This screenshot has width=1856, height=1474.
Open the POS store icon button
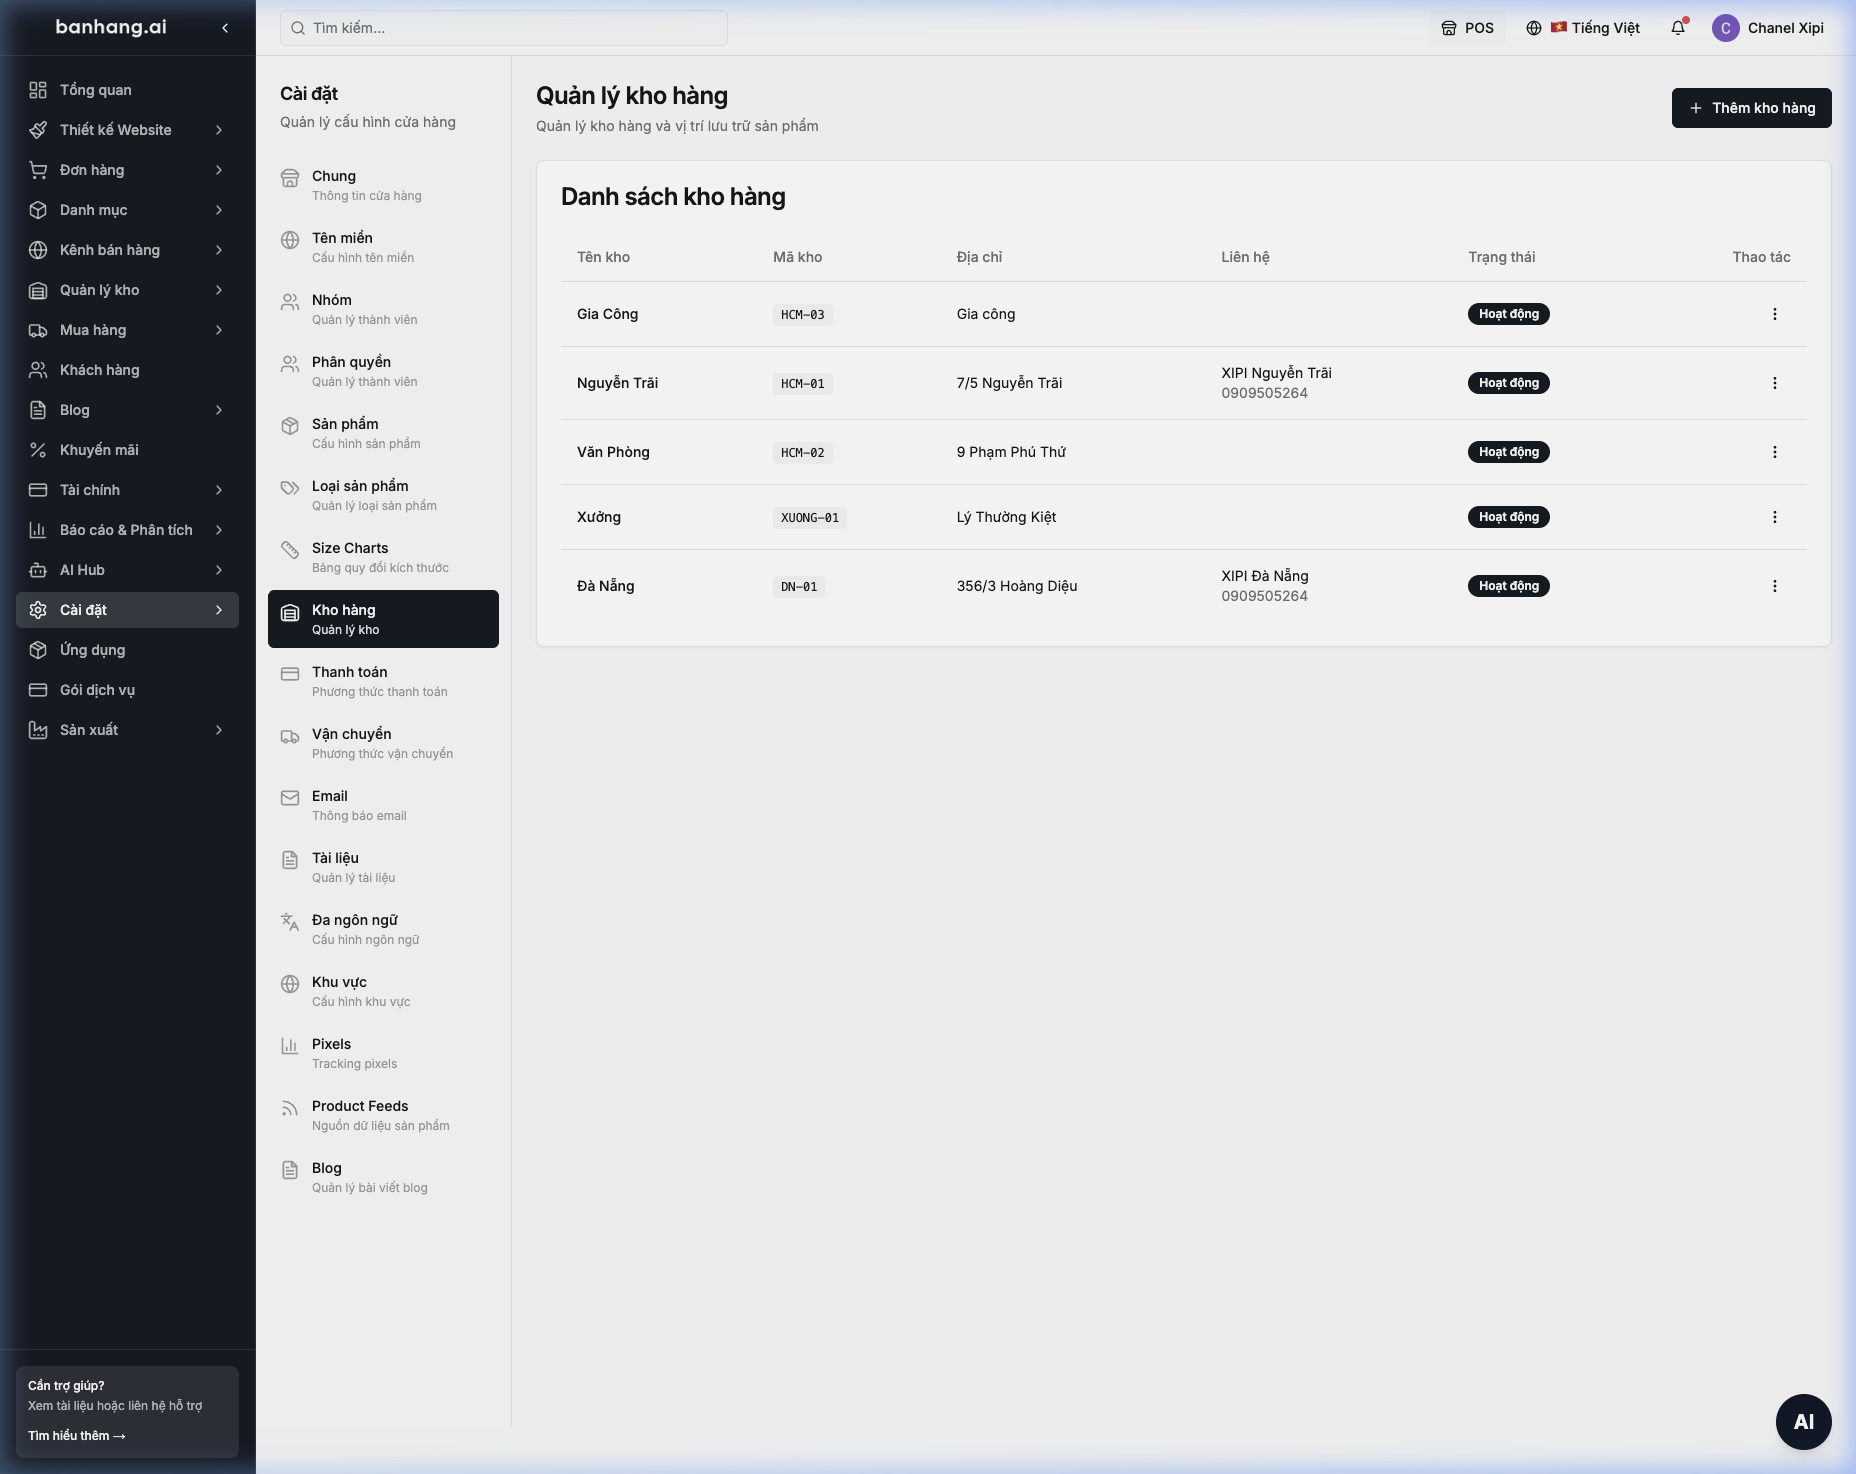(x=1467, y=28)
